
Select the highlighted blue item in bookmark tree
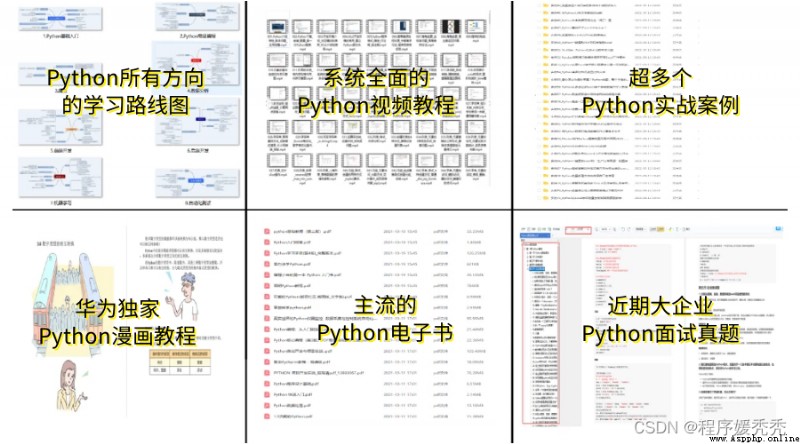tap(536, 268)
